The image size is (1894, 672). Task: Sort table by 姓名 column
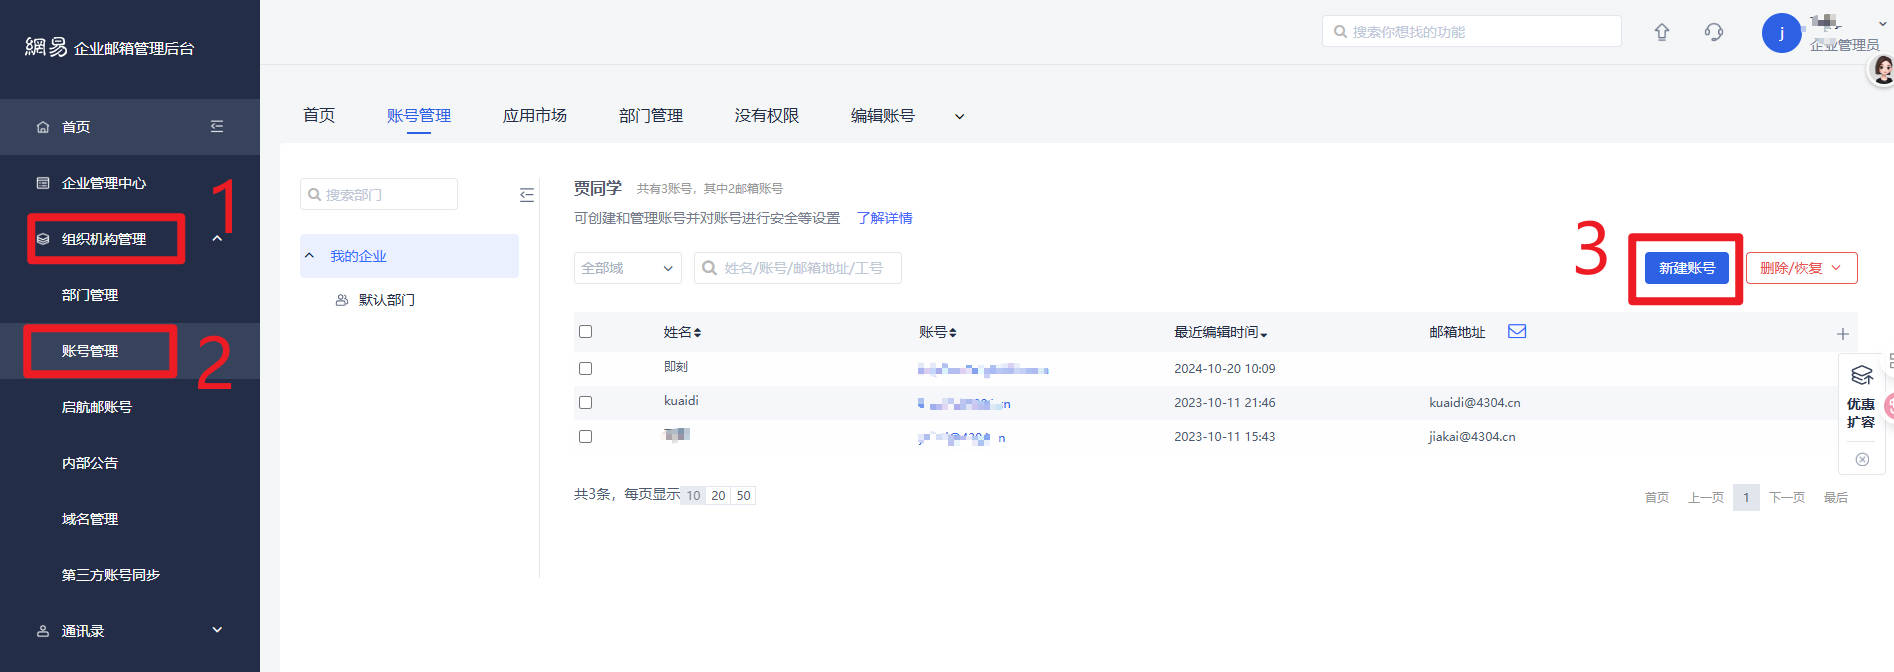pos(683,332)
